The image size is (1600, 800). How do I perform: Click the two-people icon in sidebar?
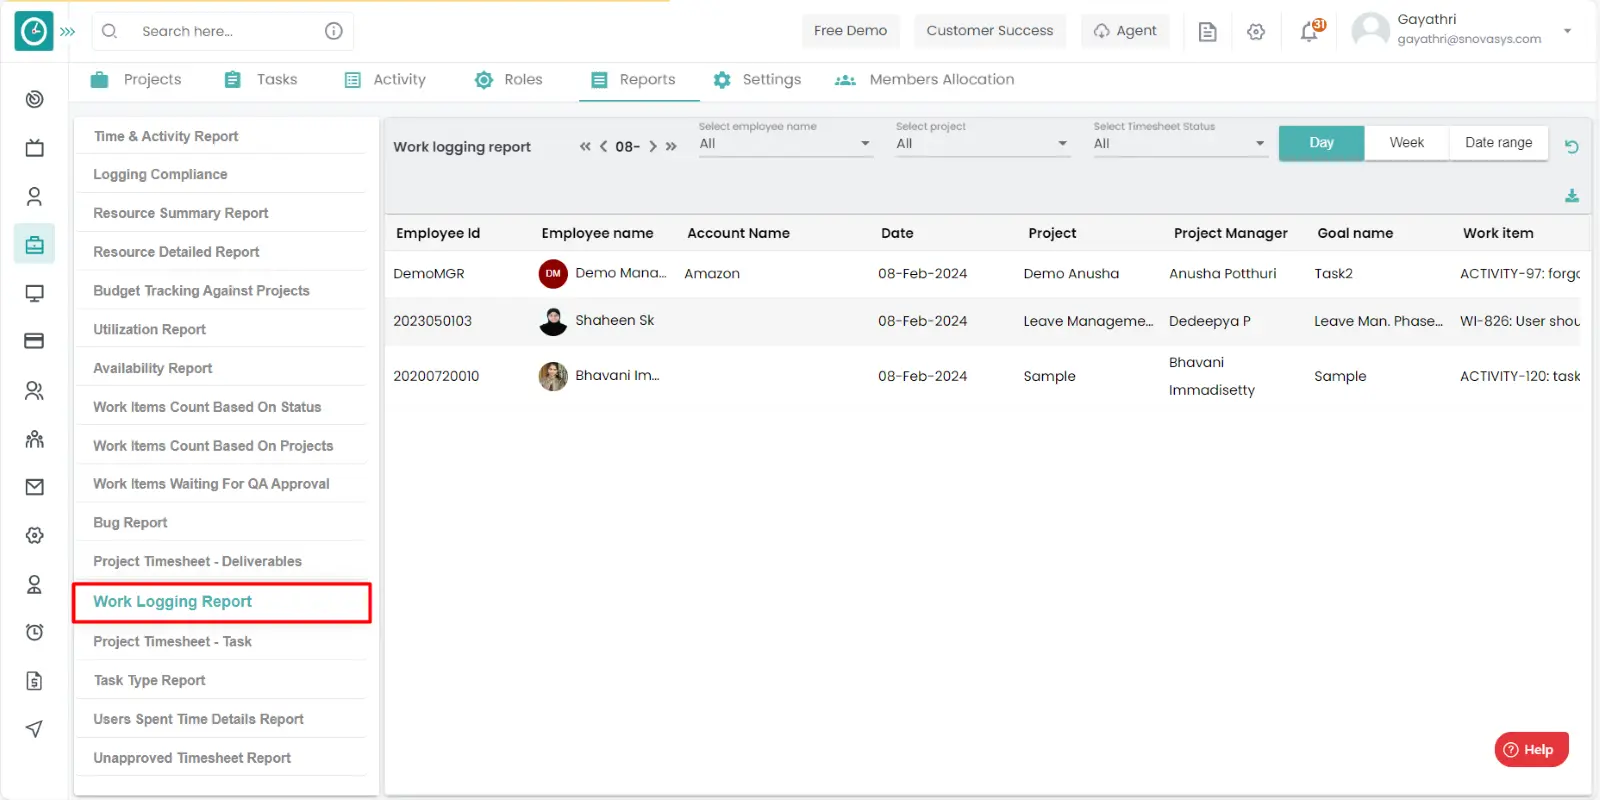(34, 390)
